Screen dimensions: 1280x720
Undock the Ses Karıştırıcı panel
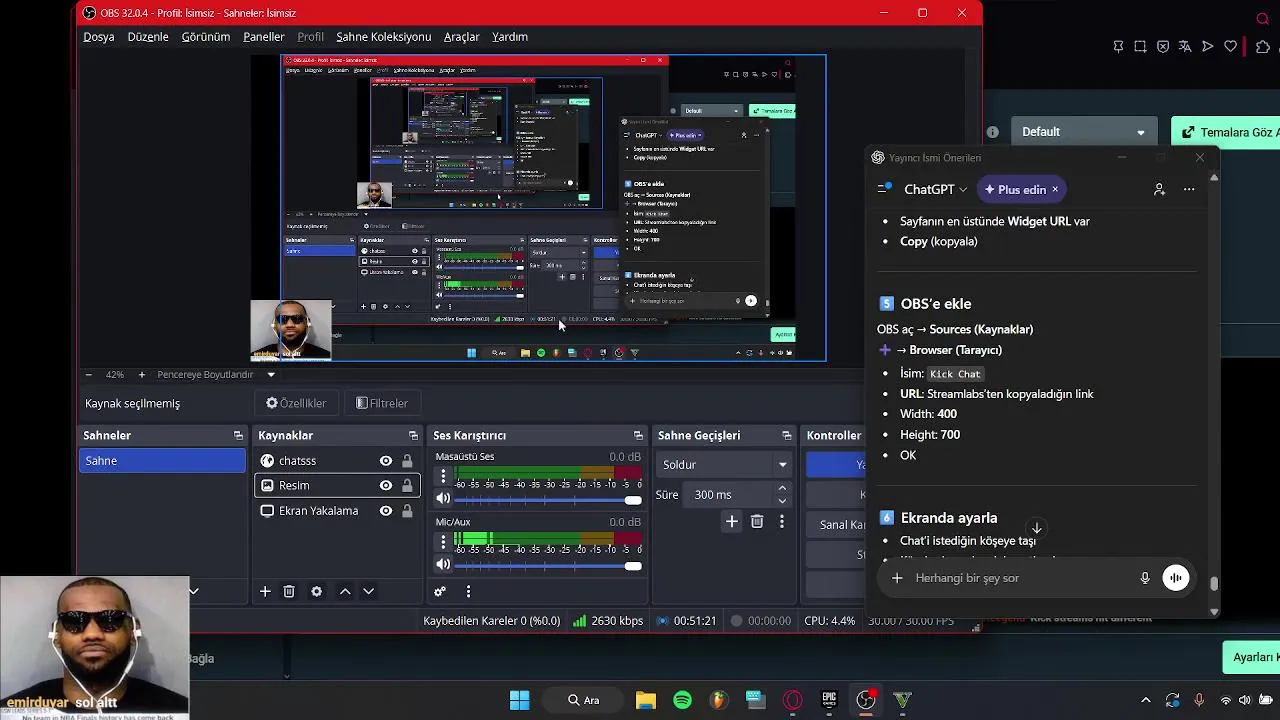coord(638,435)
